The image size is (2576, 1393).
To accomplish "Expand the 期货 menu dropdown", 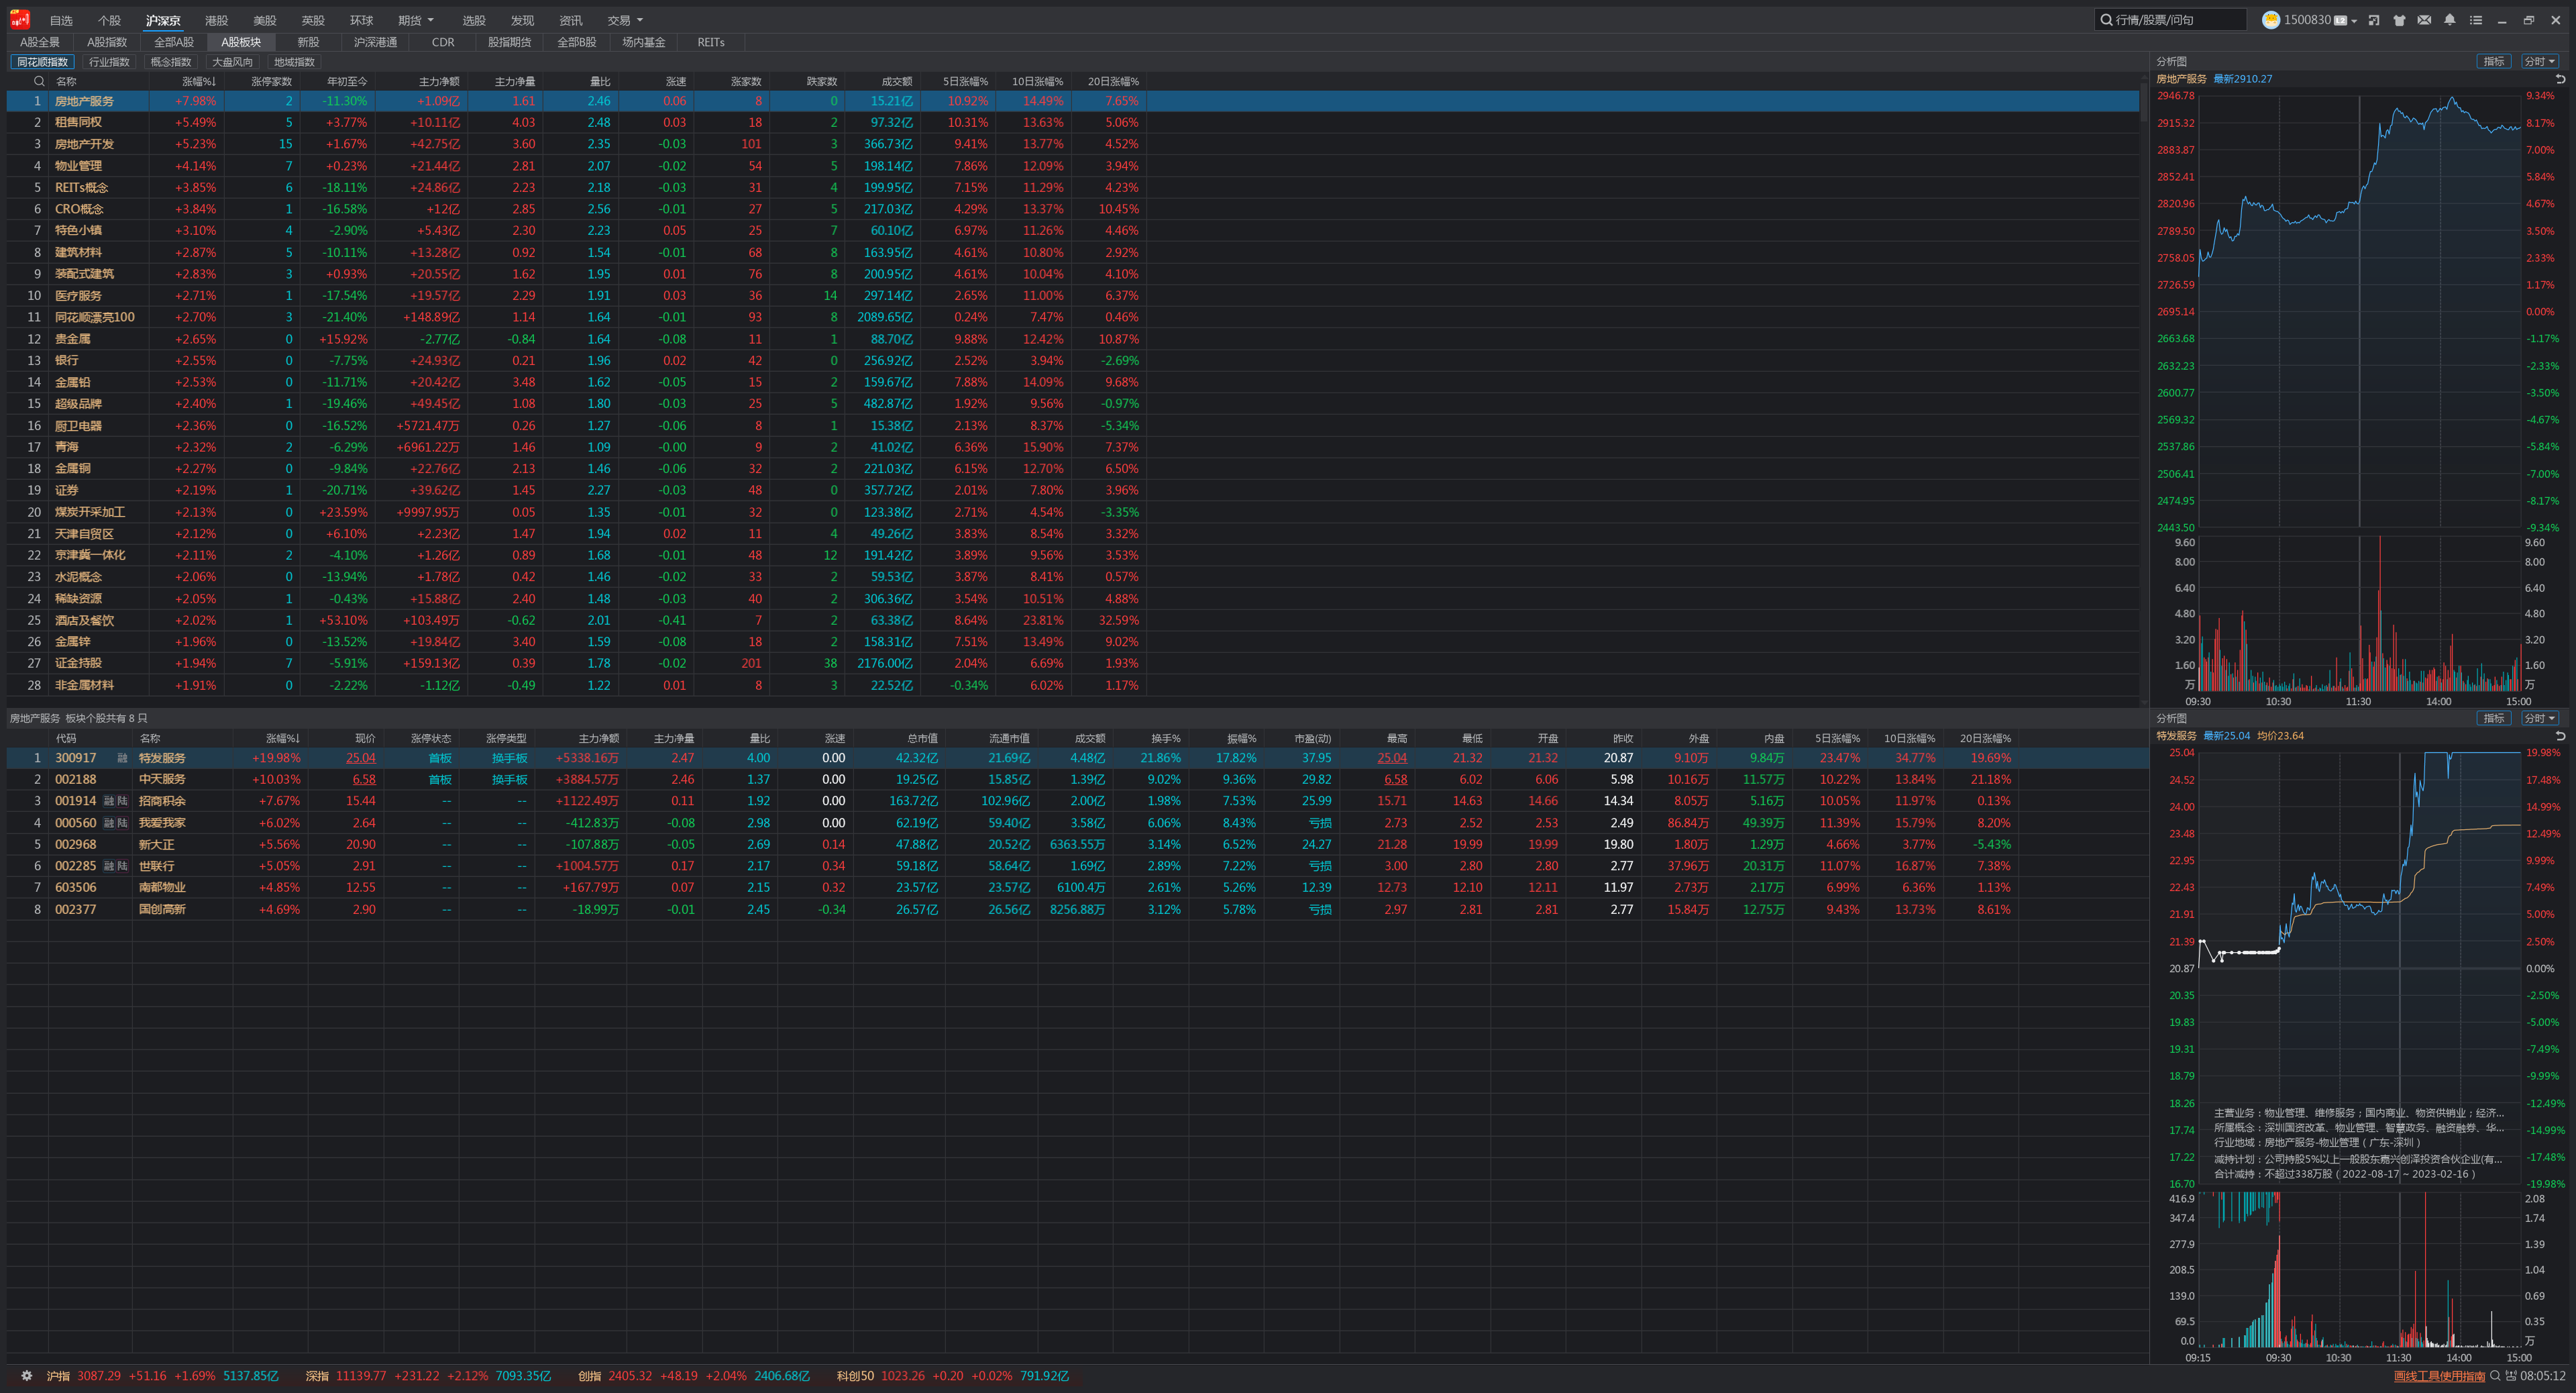I will click(416, 20).
